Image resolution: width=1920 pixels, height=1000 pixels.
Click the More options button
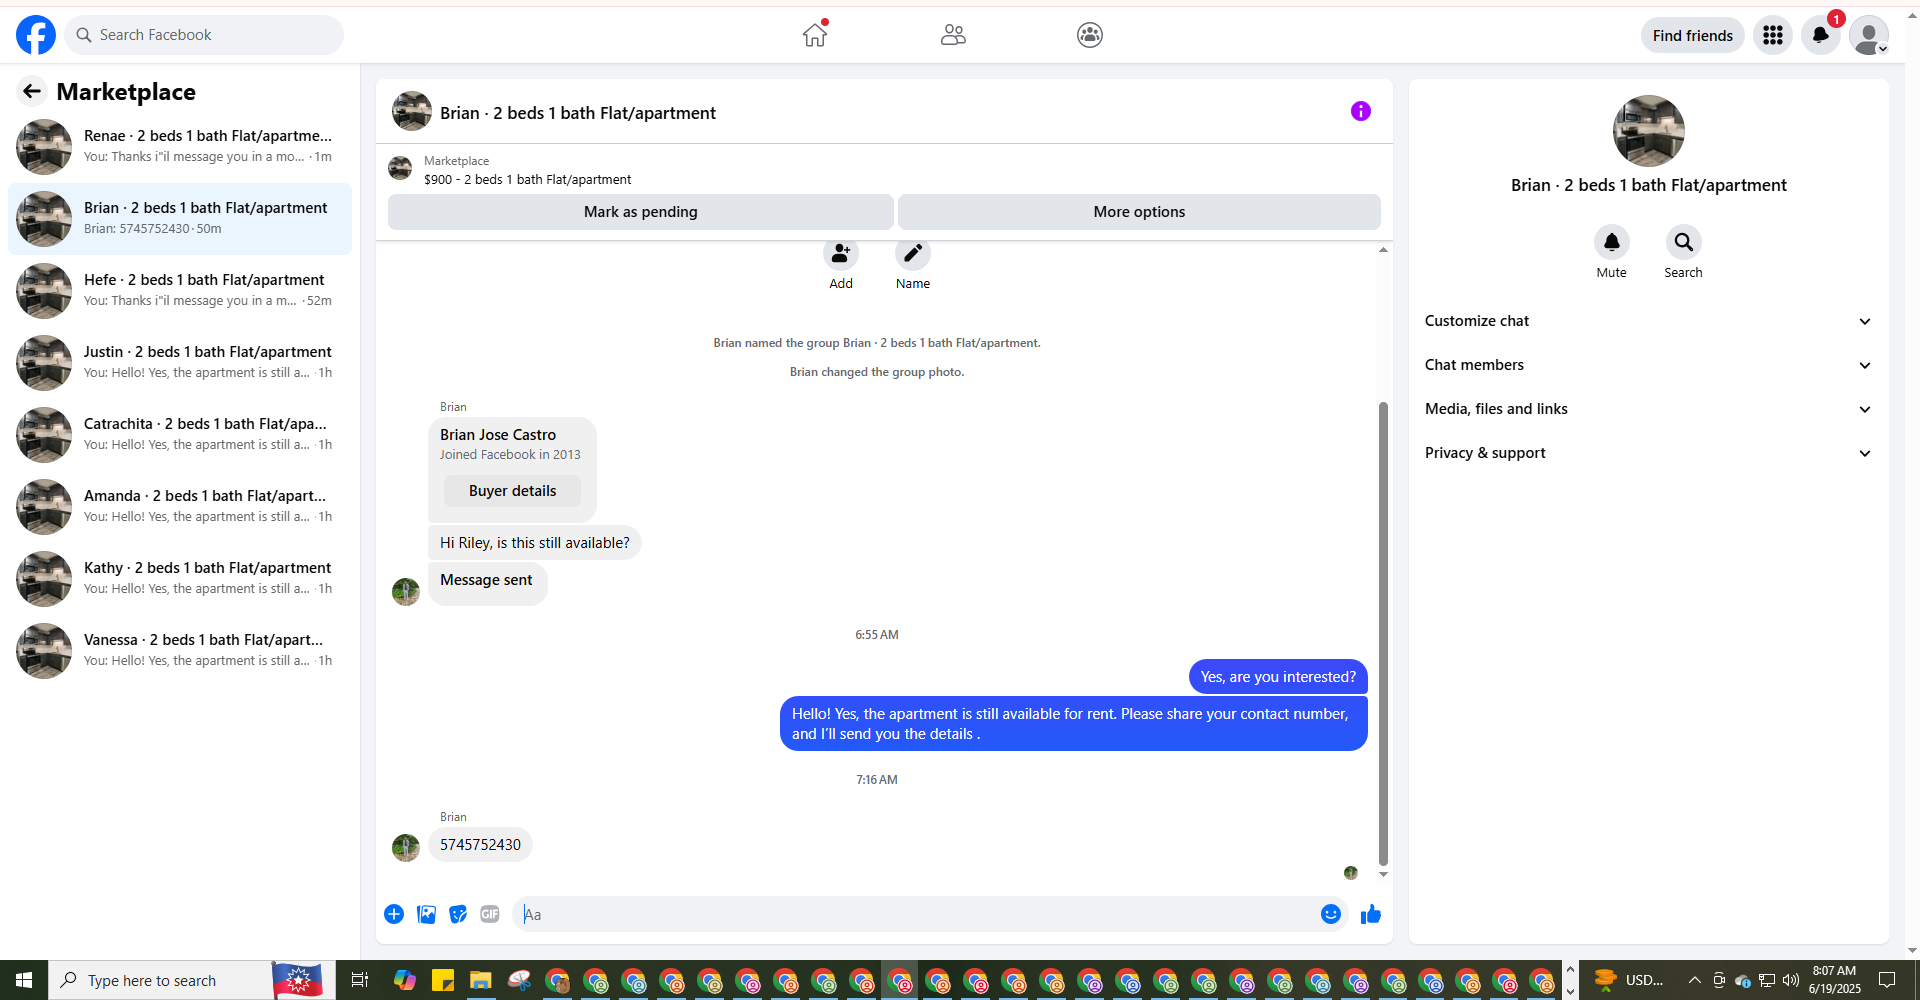[1139, 212]
